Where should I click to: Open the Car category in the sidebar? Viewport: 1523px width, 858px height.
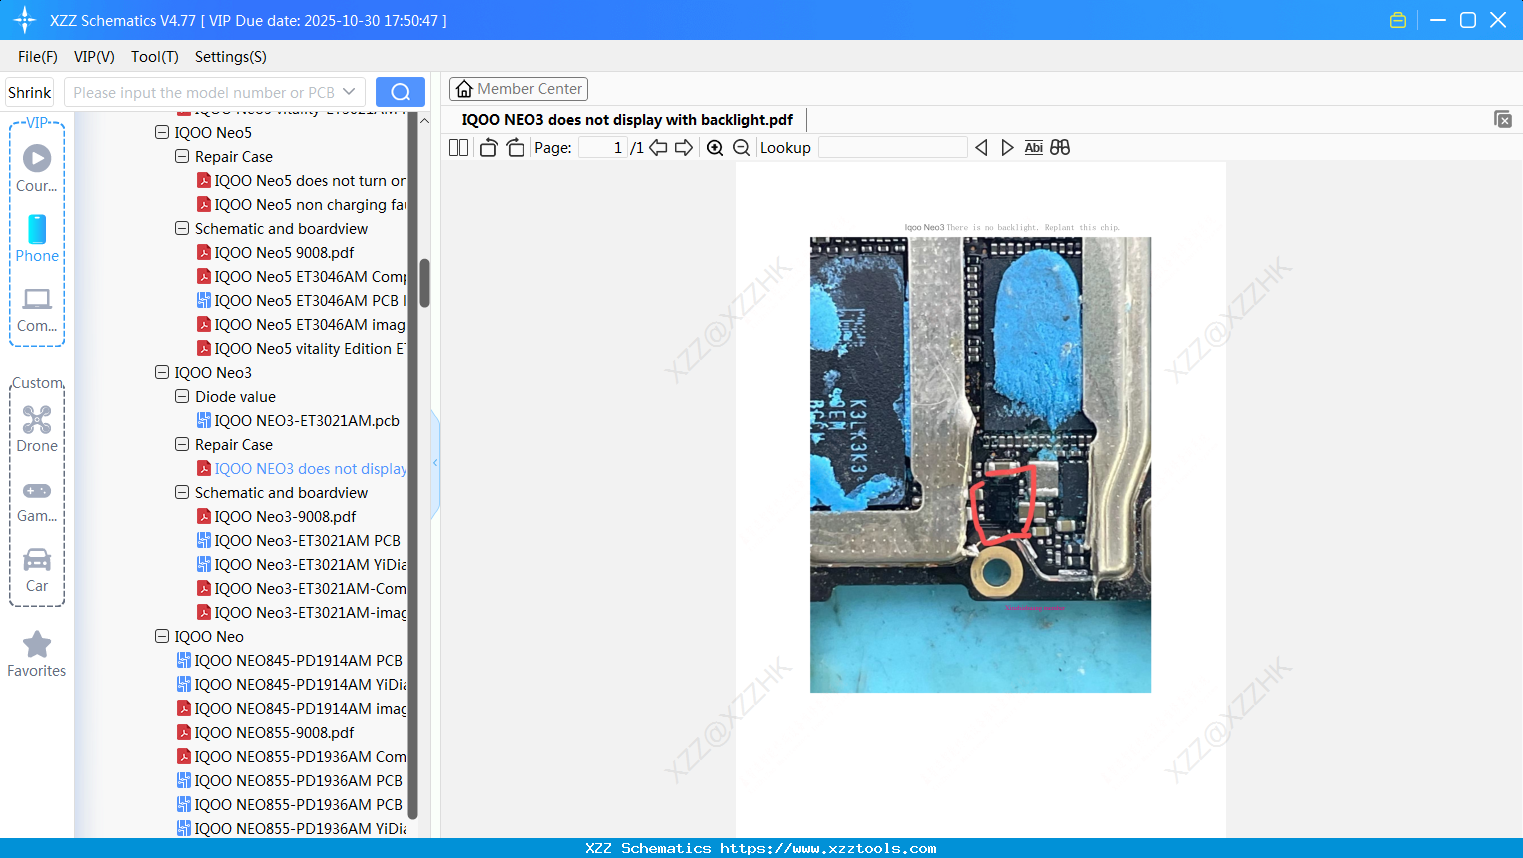click(x=37, y=570)
